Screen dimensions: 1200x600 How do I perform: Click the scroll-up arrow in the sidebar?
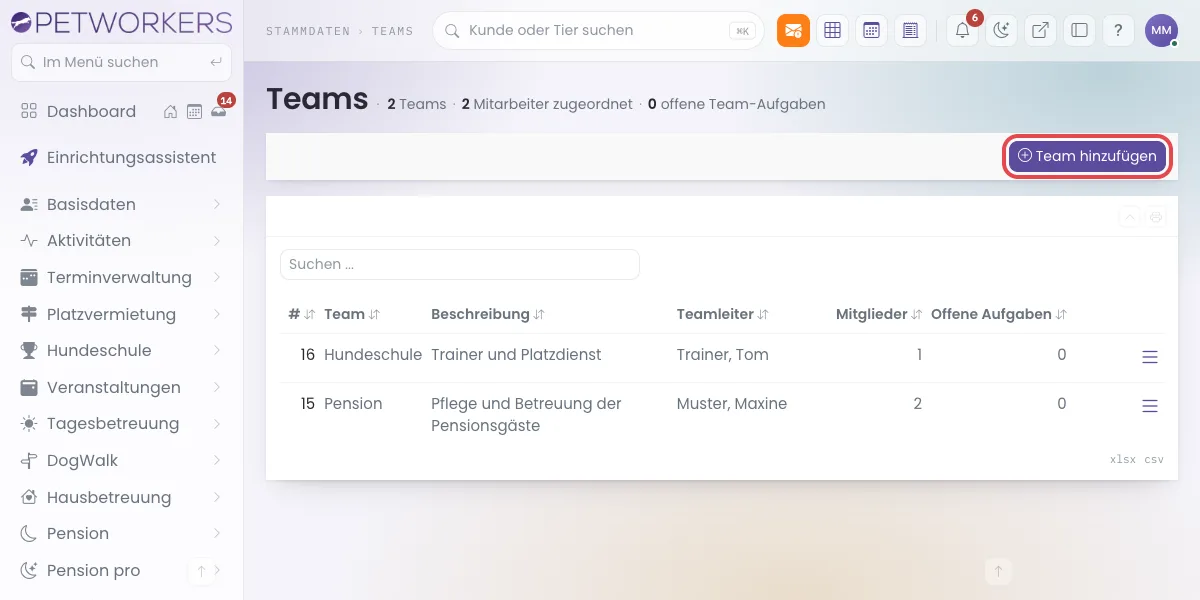pos(201,571)
